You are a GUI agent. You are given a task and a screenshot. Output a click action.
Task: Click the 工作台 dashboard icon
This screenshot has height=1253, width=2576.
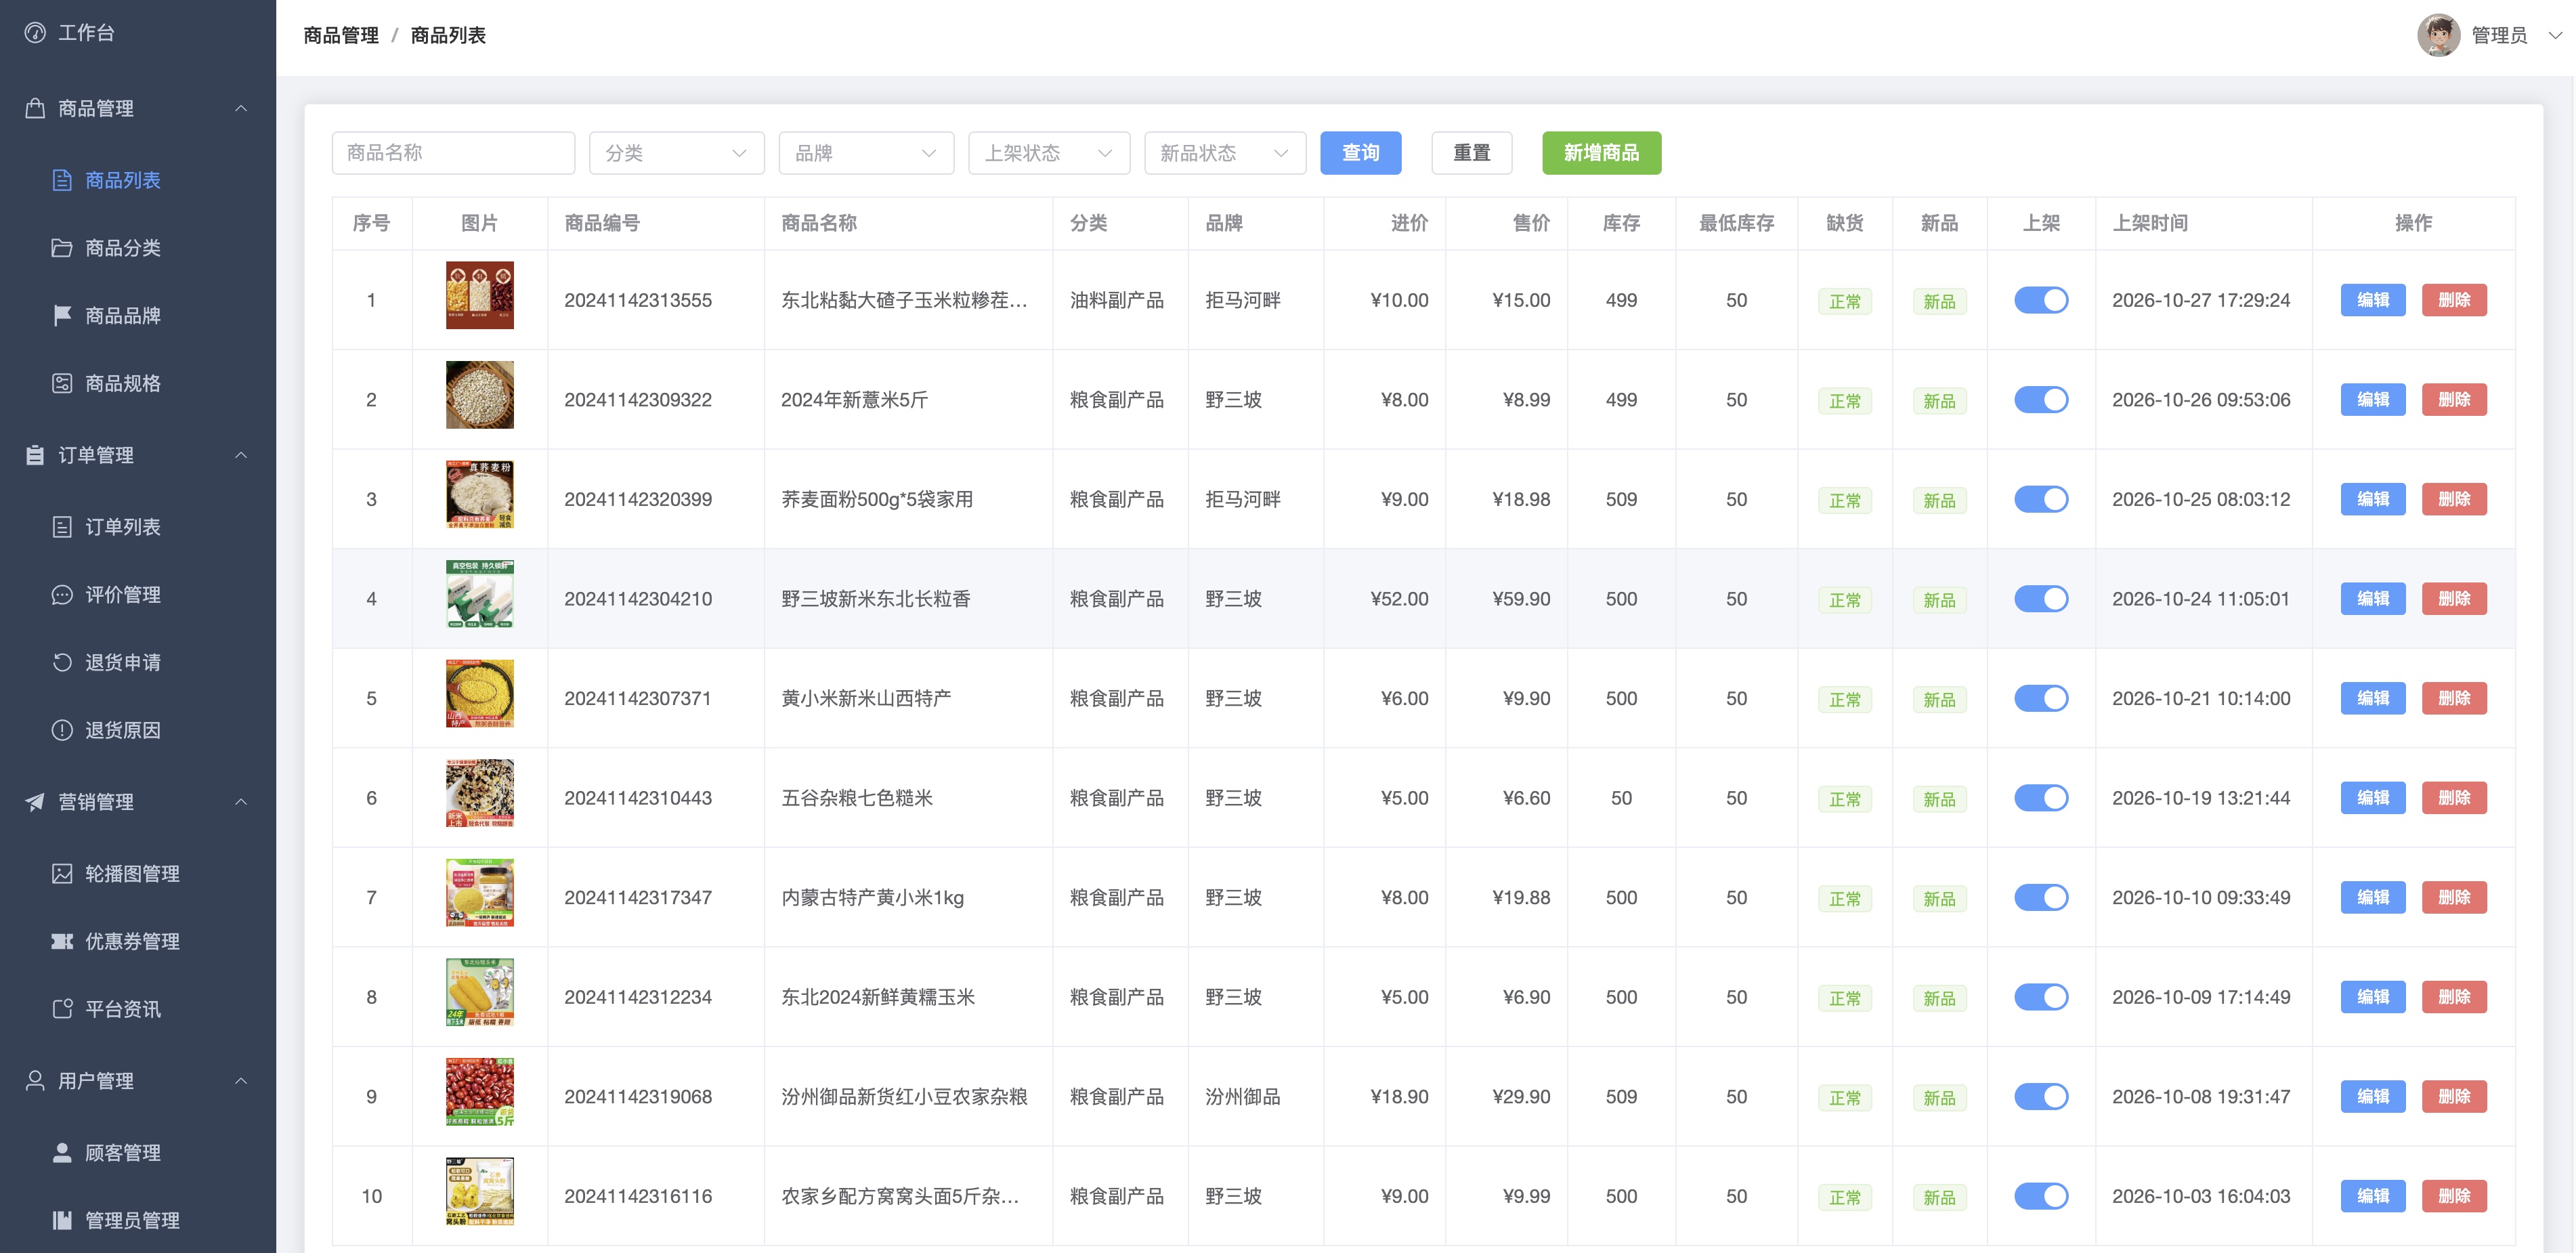point(35,33)
